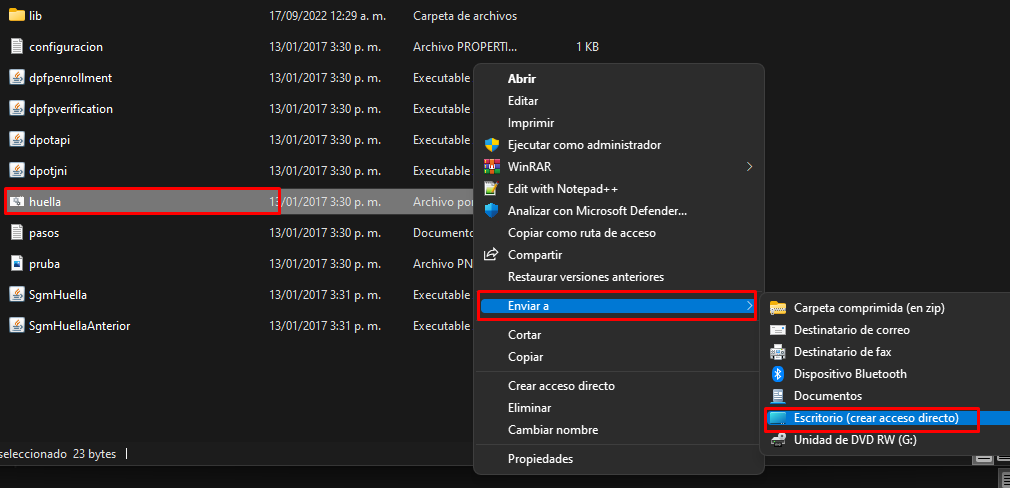The height and width of the screenshot is (488, 1010).
Task: Select the pasos file name
Action: pos(44,233)
